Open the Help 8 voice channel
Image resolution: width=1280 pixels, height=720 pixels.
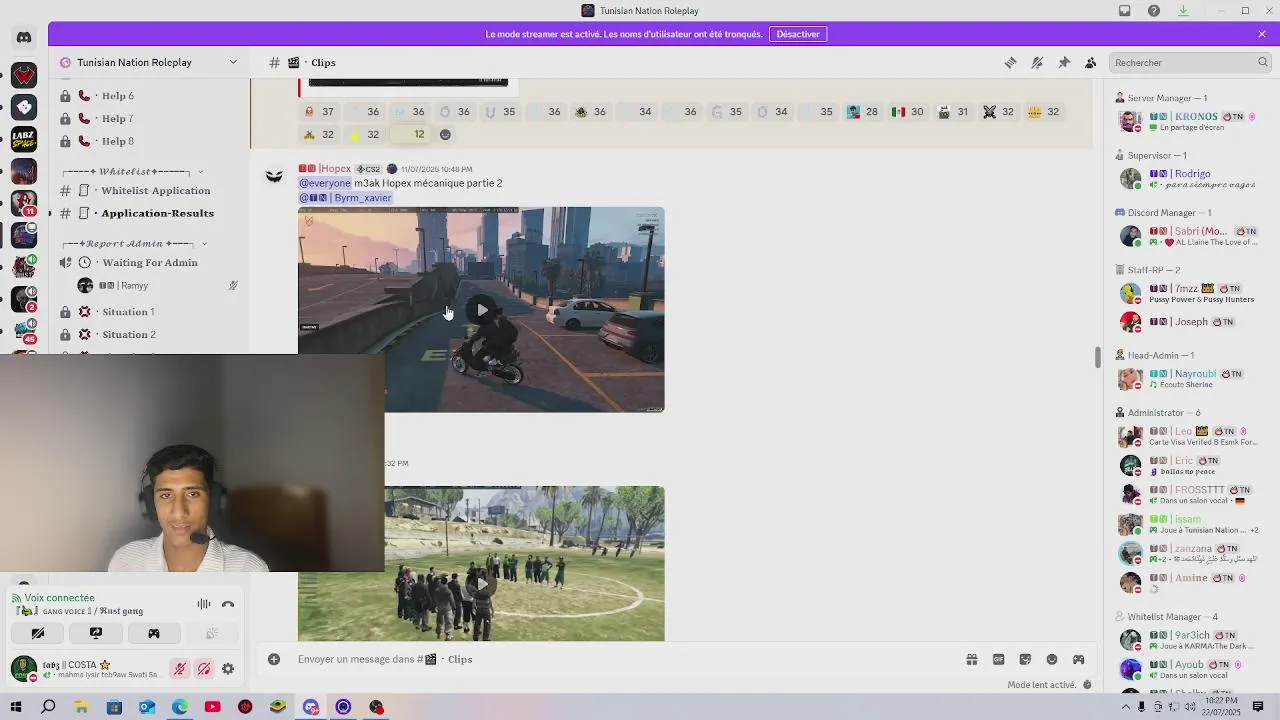click(x=148, y=141)
